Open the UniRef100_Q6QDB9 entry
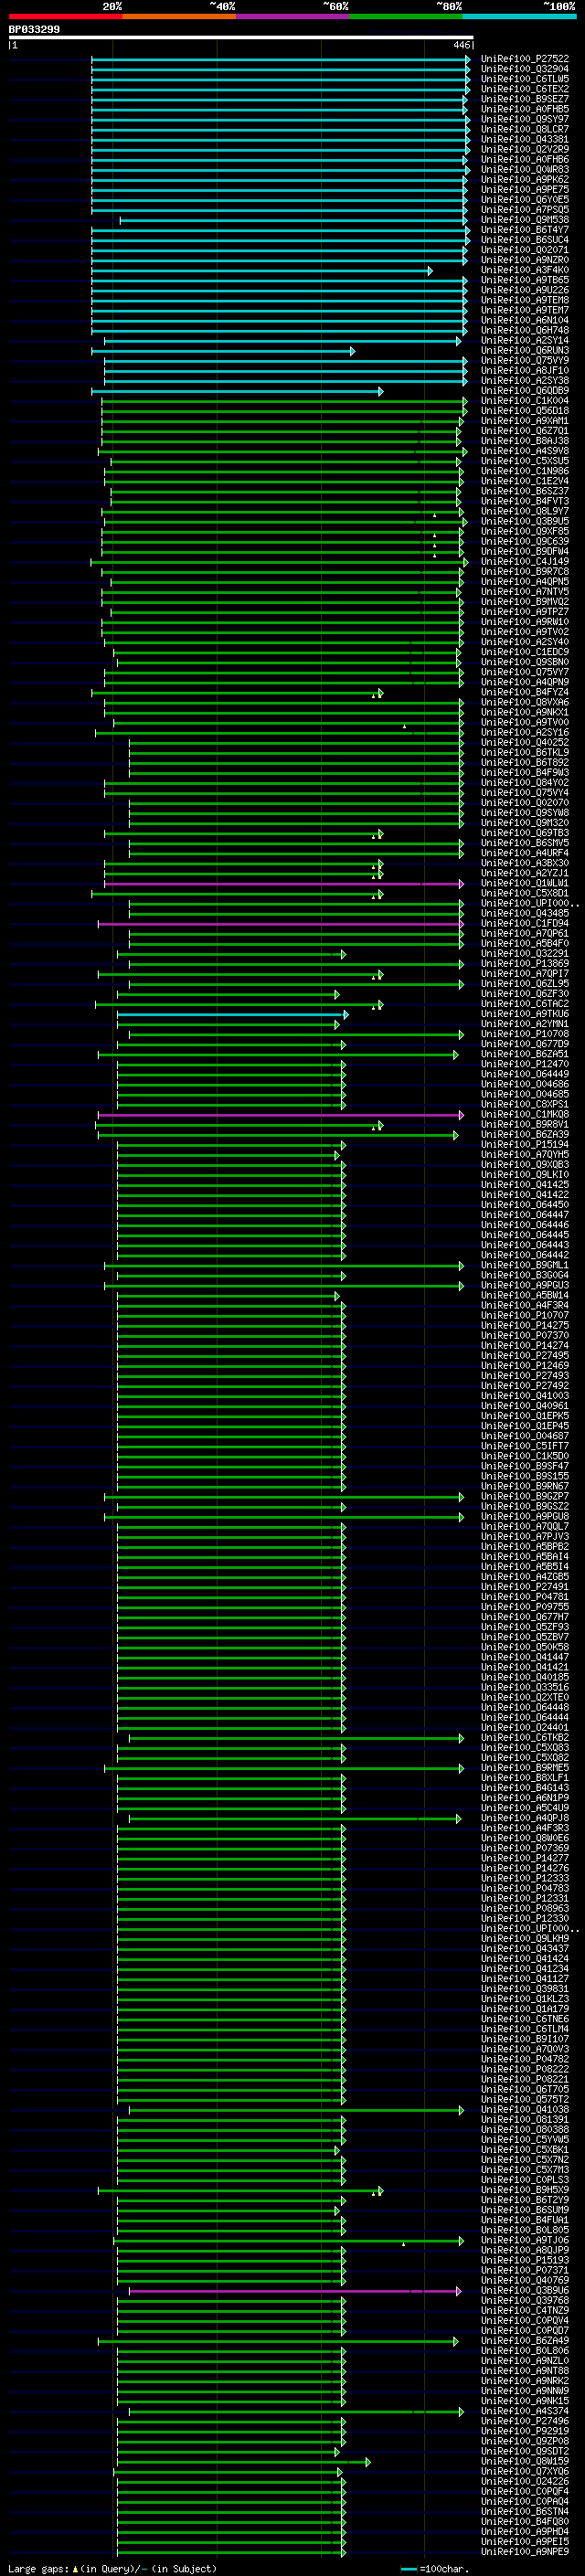This screenshot has width=585, height=2576. click(x=525, y=391)
